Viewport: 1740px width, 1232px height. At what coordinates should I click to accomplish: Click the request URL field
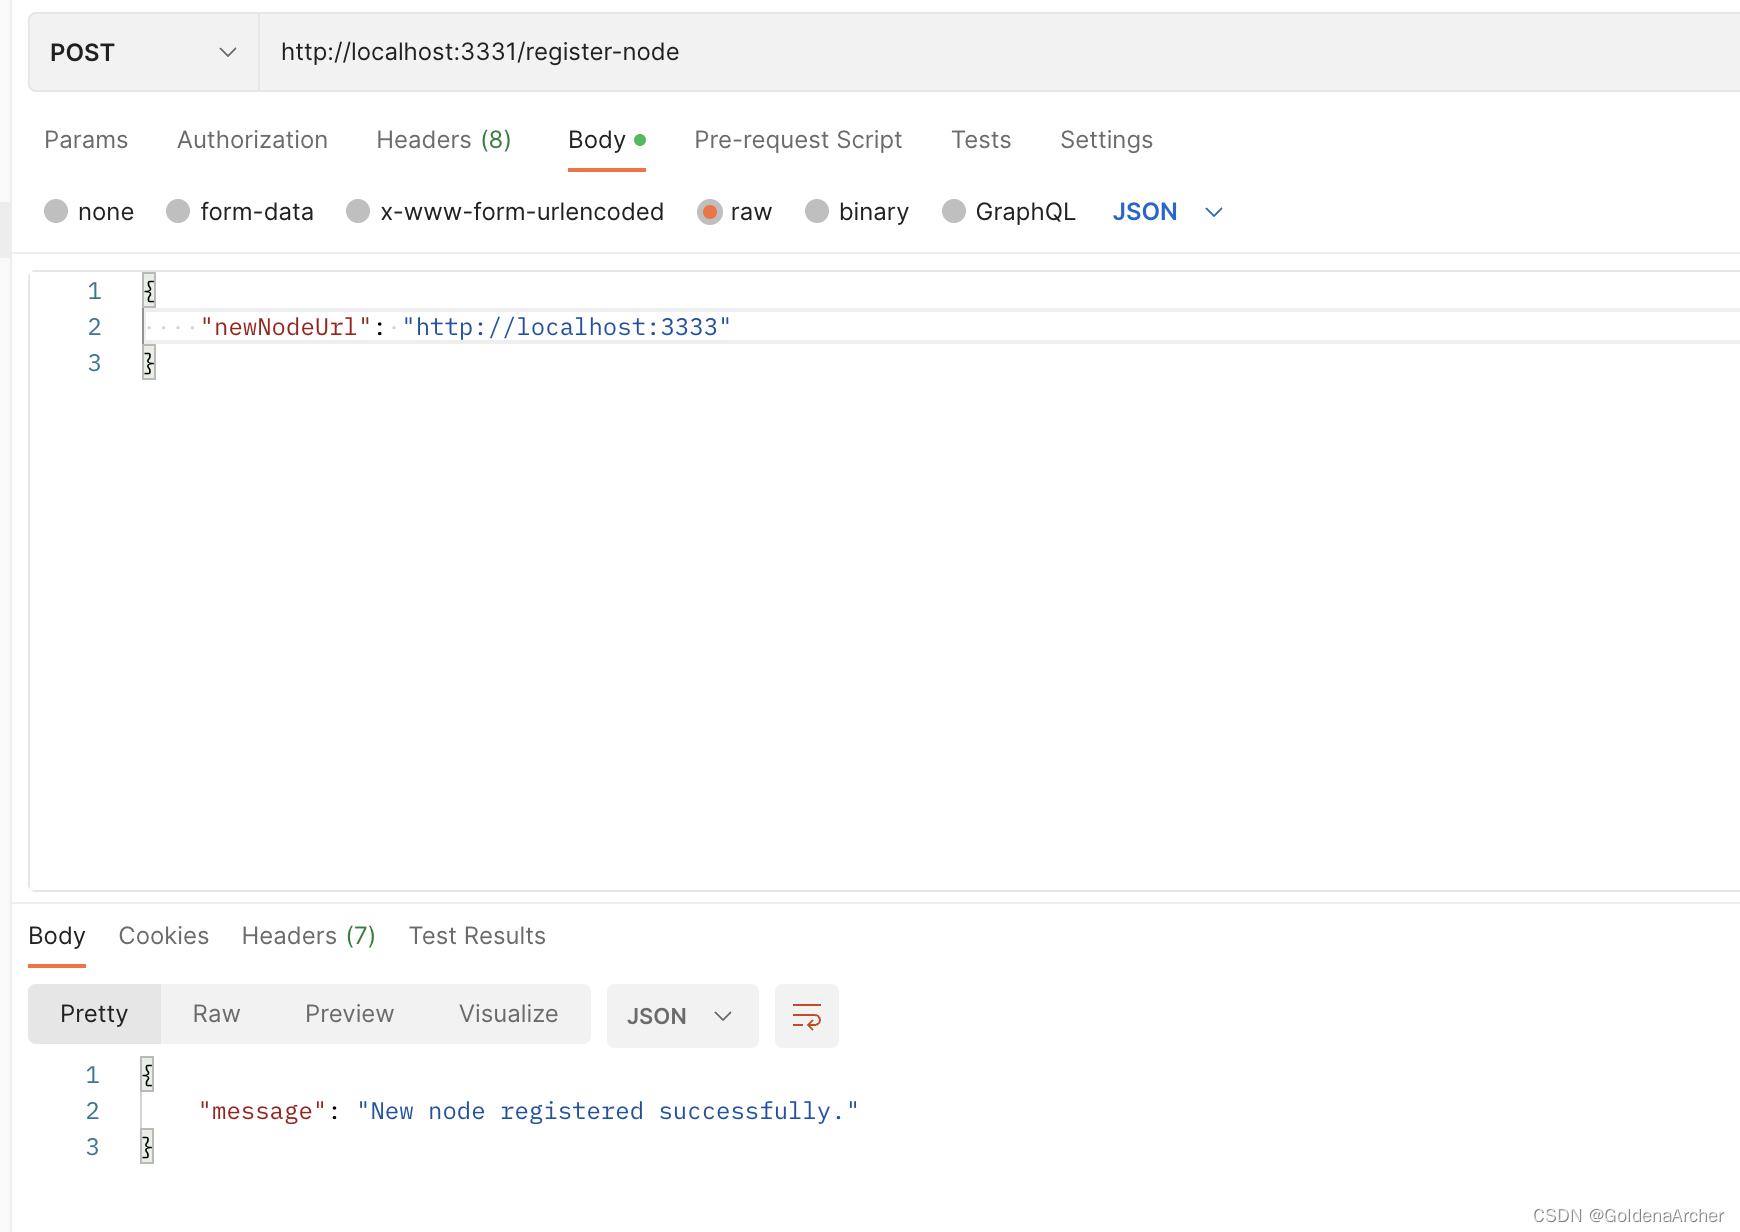tap(1000, 52)
